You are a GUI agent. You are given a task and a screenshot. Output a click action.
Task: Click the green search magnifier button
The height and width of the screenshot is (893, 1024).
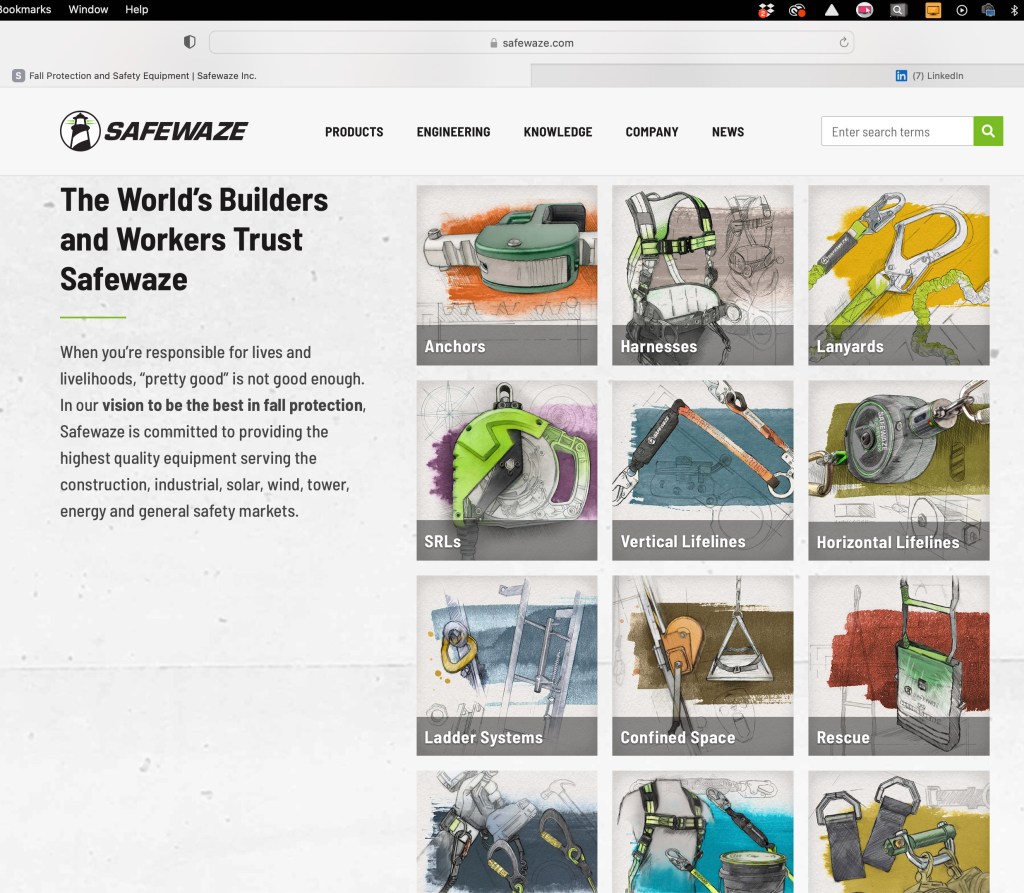(988, 131)
